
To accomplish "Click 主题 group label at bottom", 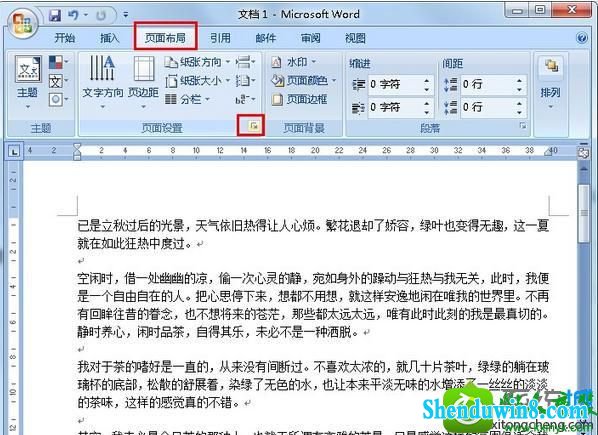I will (41, 128).
